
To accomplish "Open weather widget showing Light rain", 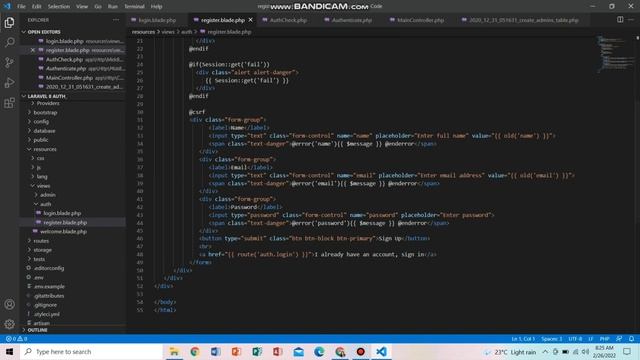I will point(510,352).
